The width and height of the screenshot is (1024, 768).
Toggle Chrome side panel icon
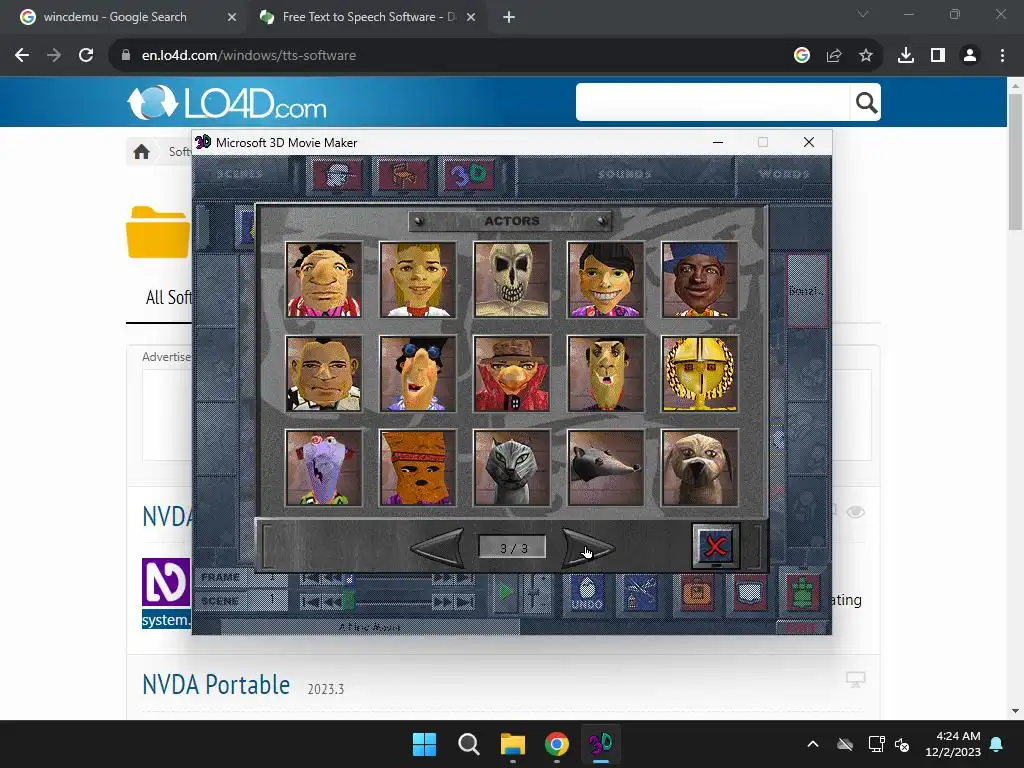[938, 56]
